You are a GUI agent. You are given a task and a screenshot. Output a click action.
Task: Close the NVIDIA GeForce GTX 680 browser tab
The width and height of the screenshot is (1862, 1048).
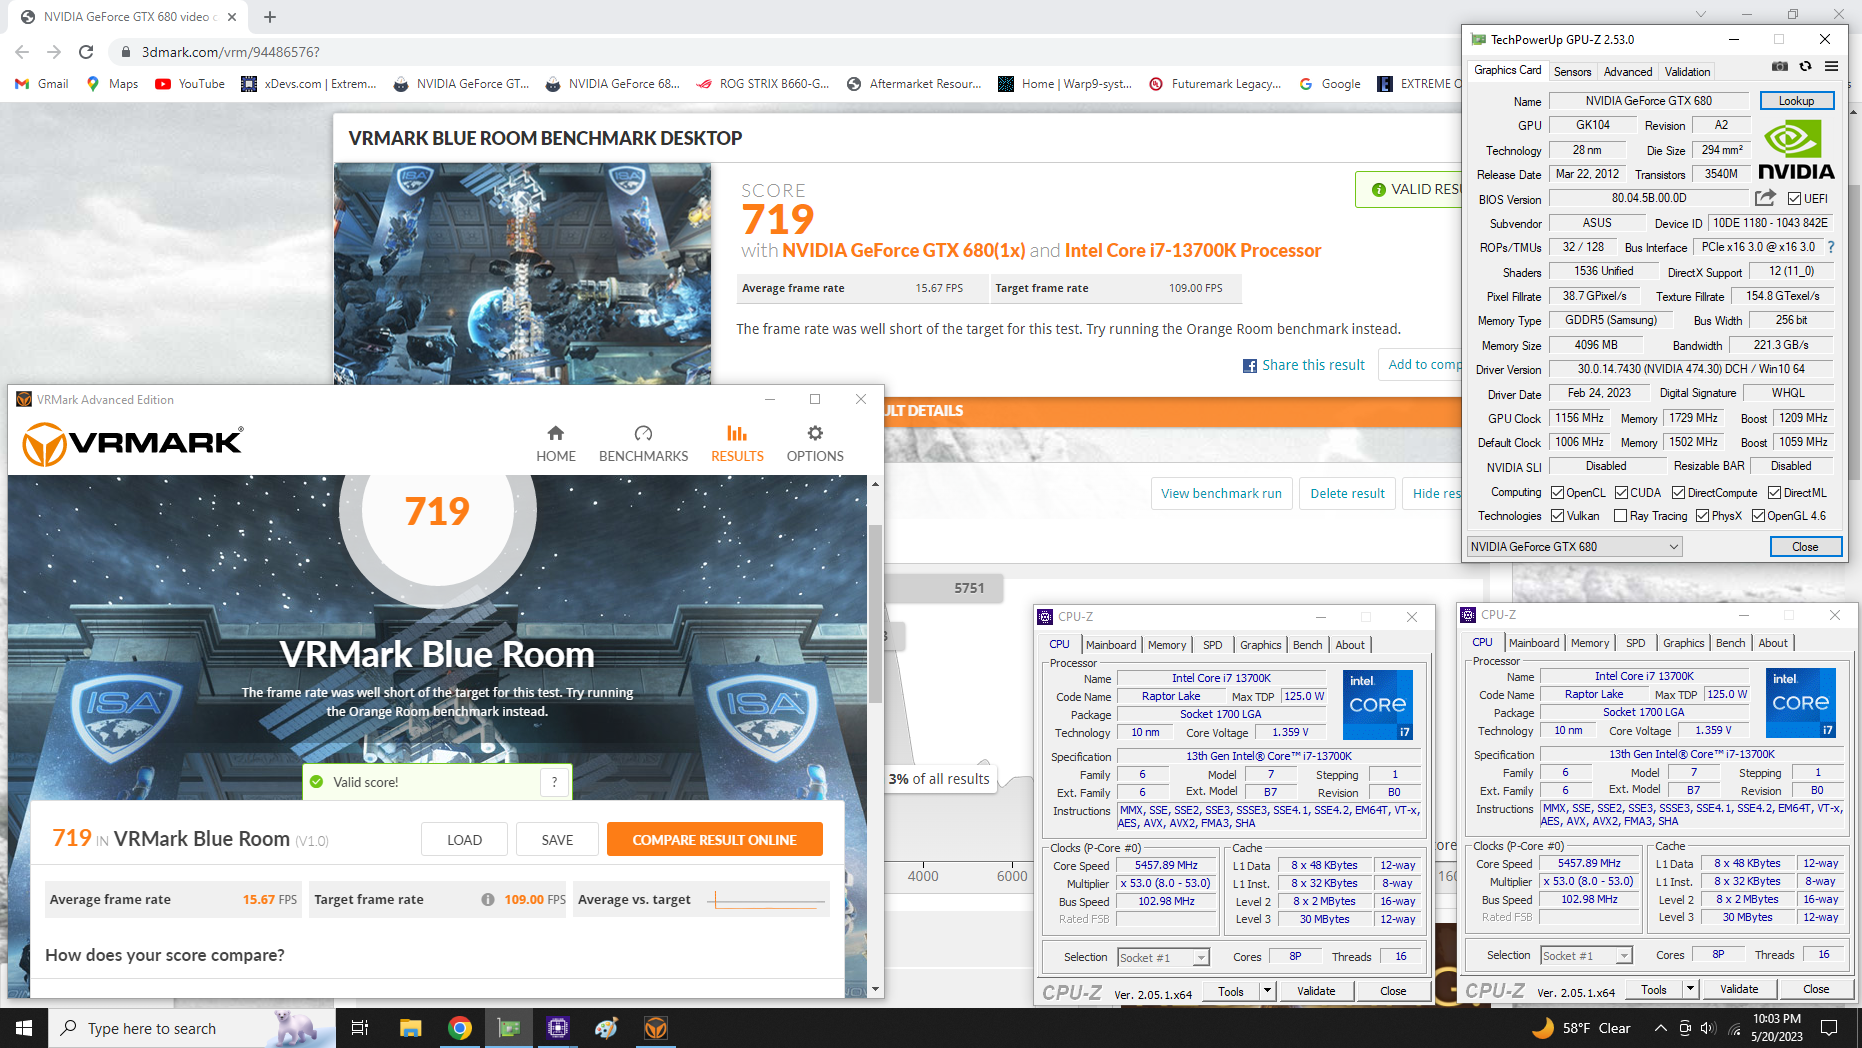[232, 17]
